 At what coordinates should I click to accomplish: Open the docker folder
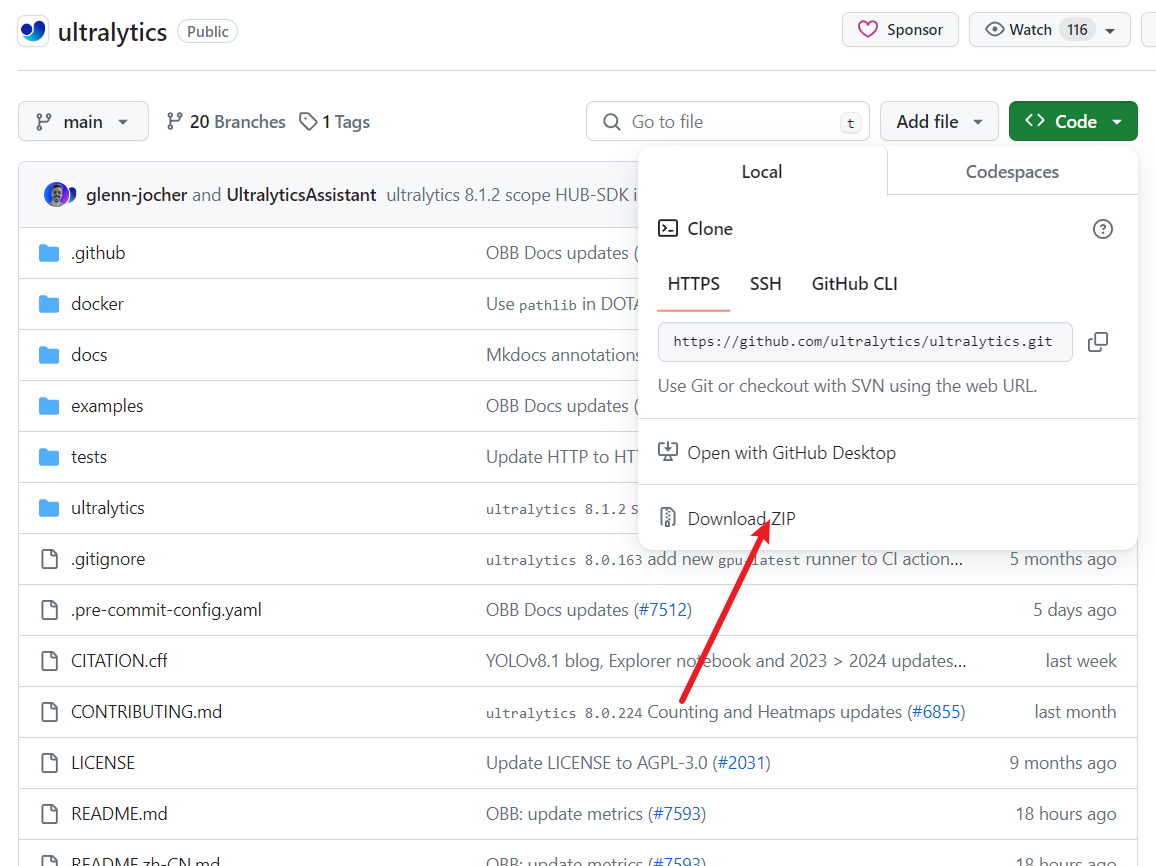[x=97, y=304]
